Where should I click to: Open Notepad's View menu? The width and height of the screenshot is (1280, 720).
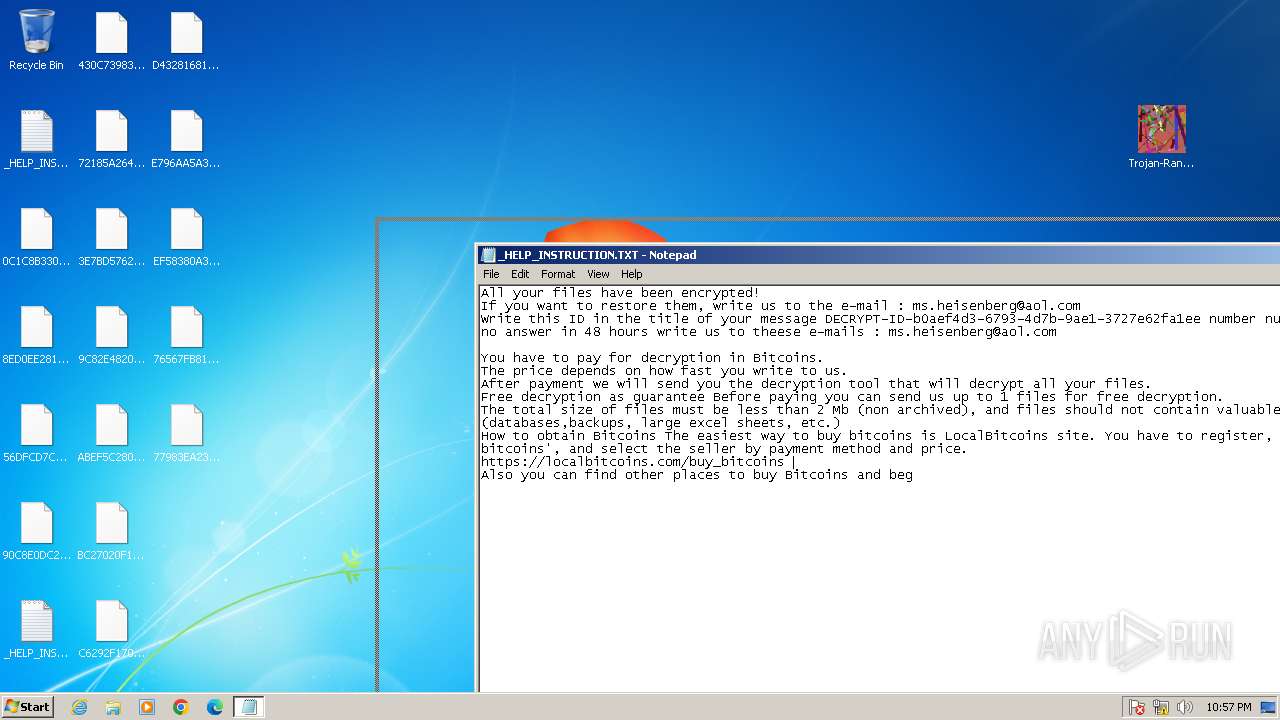coord(598,274)
